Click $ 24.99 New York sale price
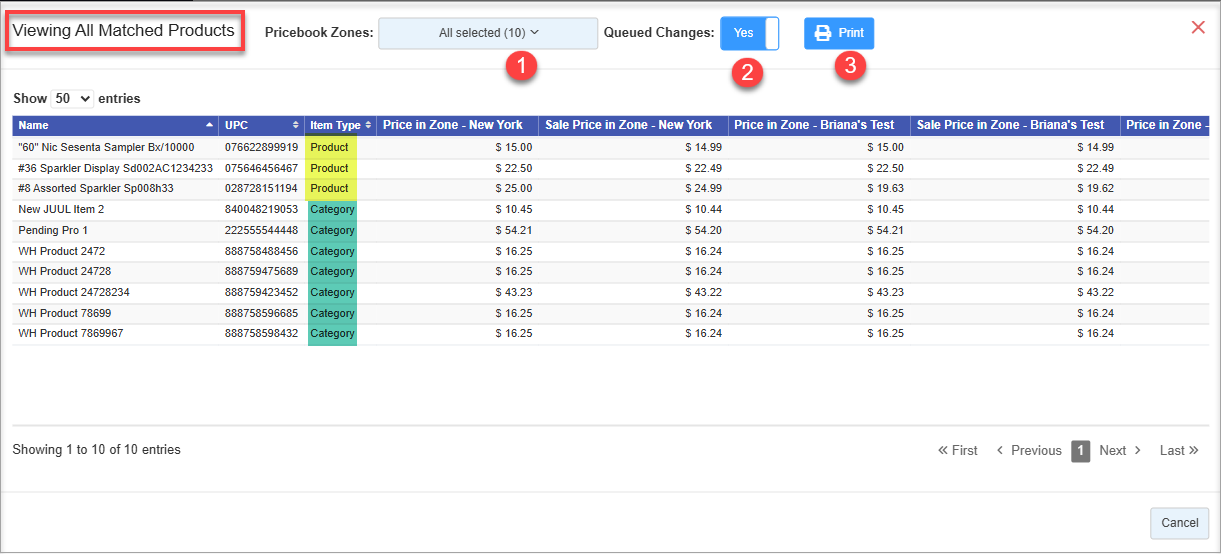1221x554 pixels. click(x=704, y=188)
